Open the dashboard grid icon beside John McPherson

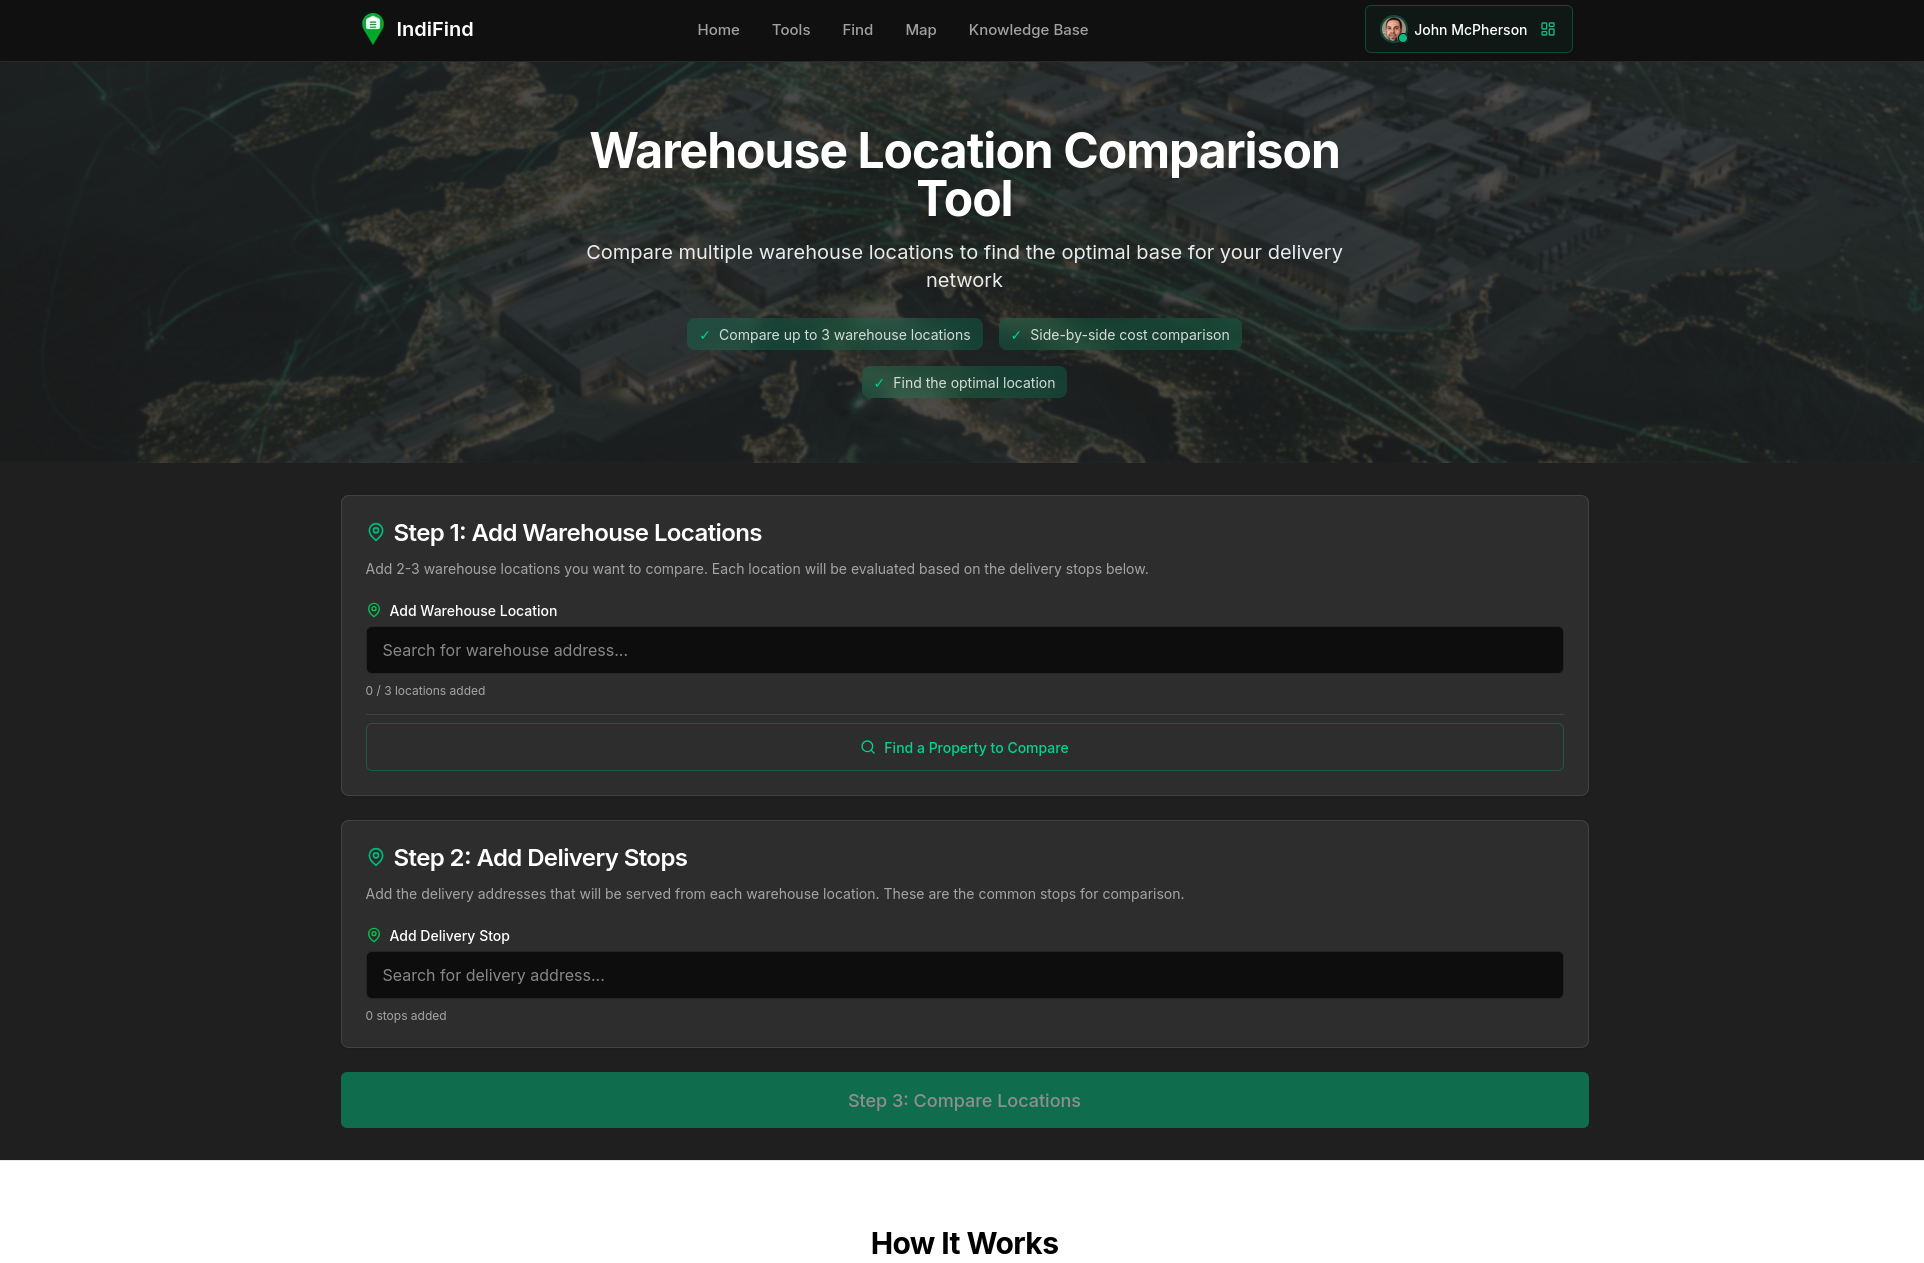point(1547,29)
